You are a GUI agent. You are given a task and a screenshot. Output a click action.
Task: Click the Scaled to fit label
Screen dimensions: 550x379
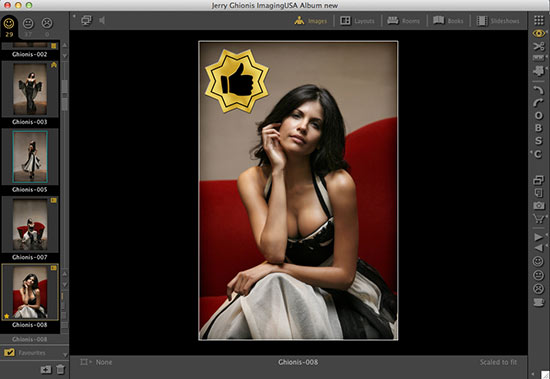point(498,362)
